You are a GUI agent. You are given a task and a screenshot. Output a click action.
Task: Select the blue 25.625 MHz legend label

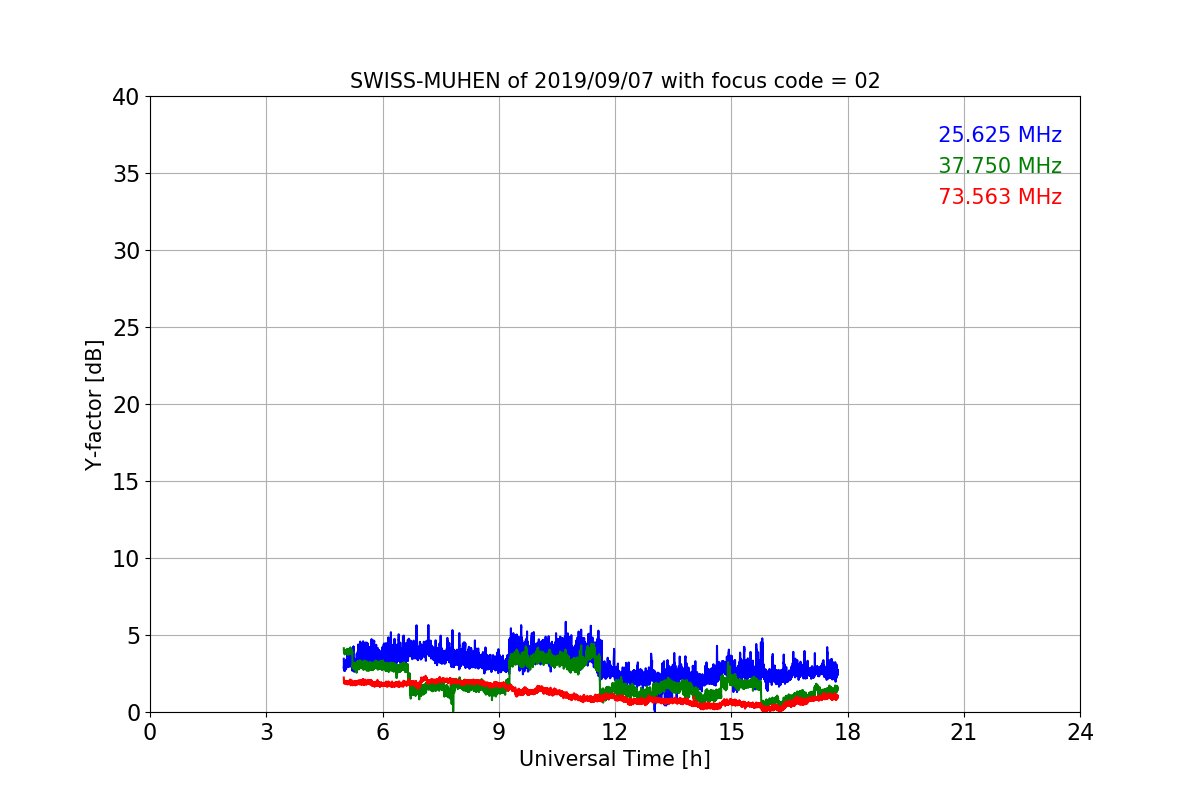click(1000, 135)
